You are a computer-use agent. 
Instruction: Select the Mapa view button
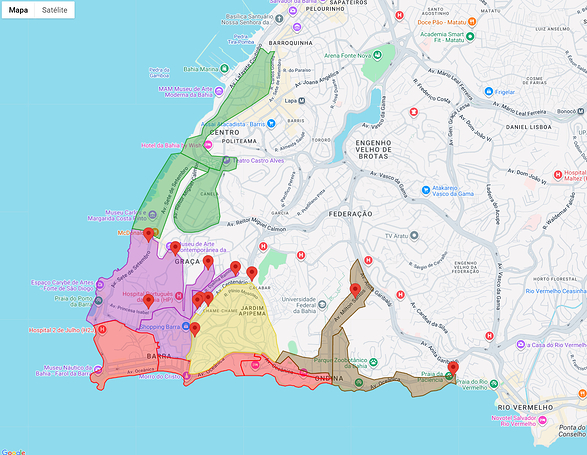pyautogui.click(x=18, y=10)
